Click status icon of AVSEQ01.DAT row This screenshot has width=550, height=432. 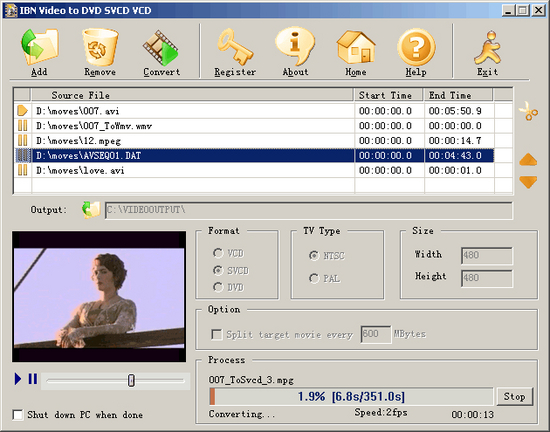pos(22,155)
